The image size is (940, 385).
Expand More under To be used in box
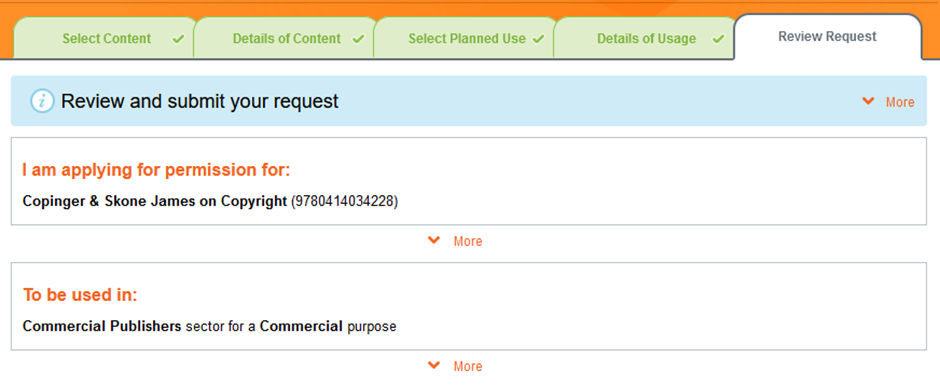click(x=455, y=366)
